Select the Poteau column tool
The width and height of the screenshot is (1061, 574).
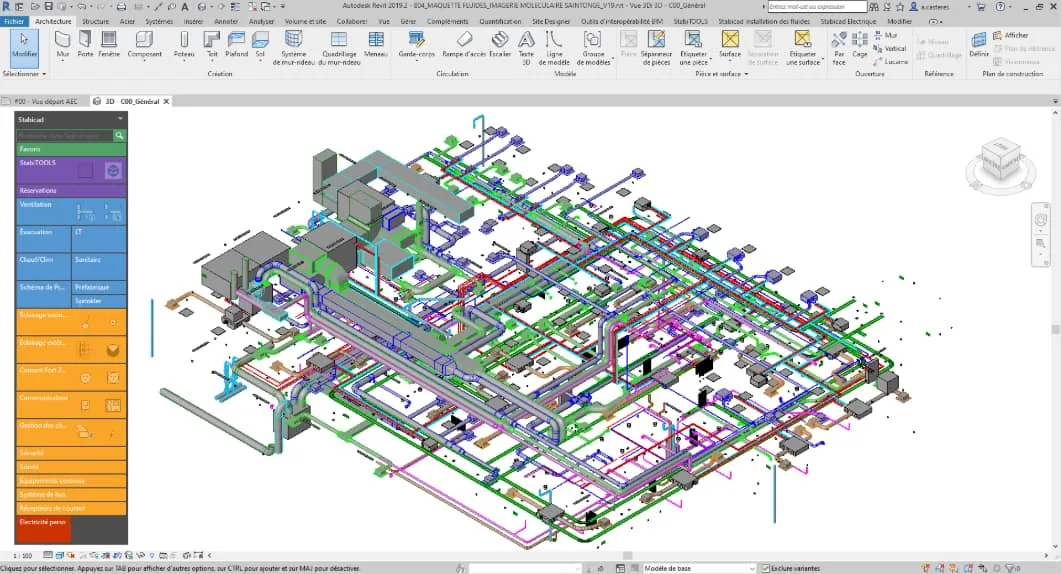pos(183,45)
